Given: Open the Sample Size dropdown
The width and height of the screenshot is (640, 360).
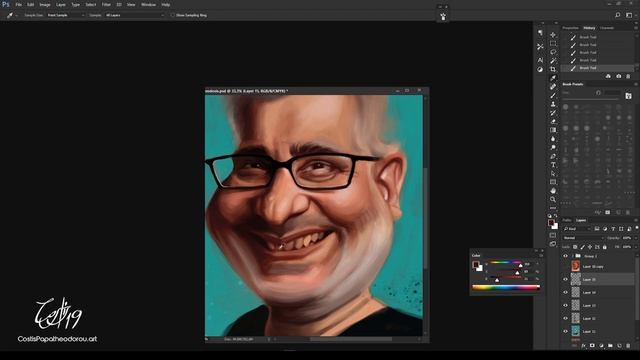Looking at the screenshot, I should click(x=66, y=15).
